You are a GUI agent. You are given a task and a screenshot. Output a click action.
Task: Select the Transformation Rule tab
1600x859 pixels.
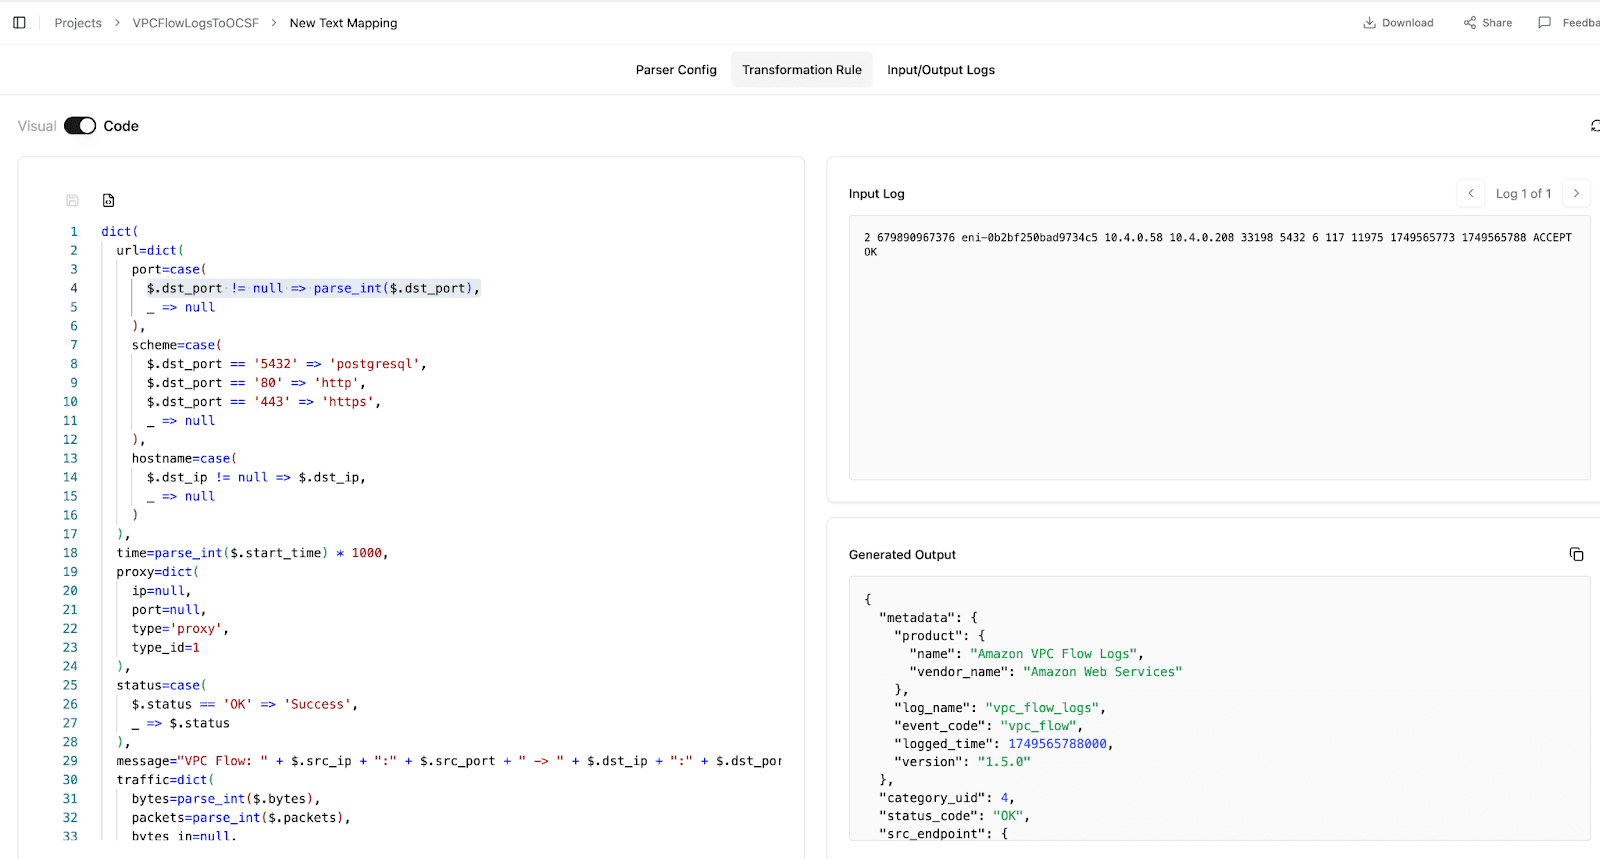pyautogui.click(x=802, y=70)
